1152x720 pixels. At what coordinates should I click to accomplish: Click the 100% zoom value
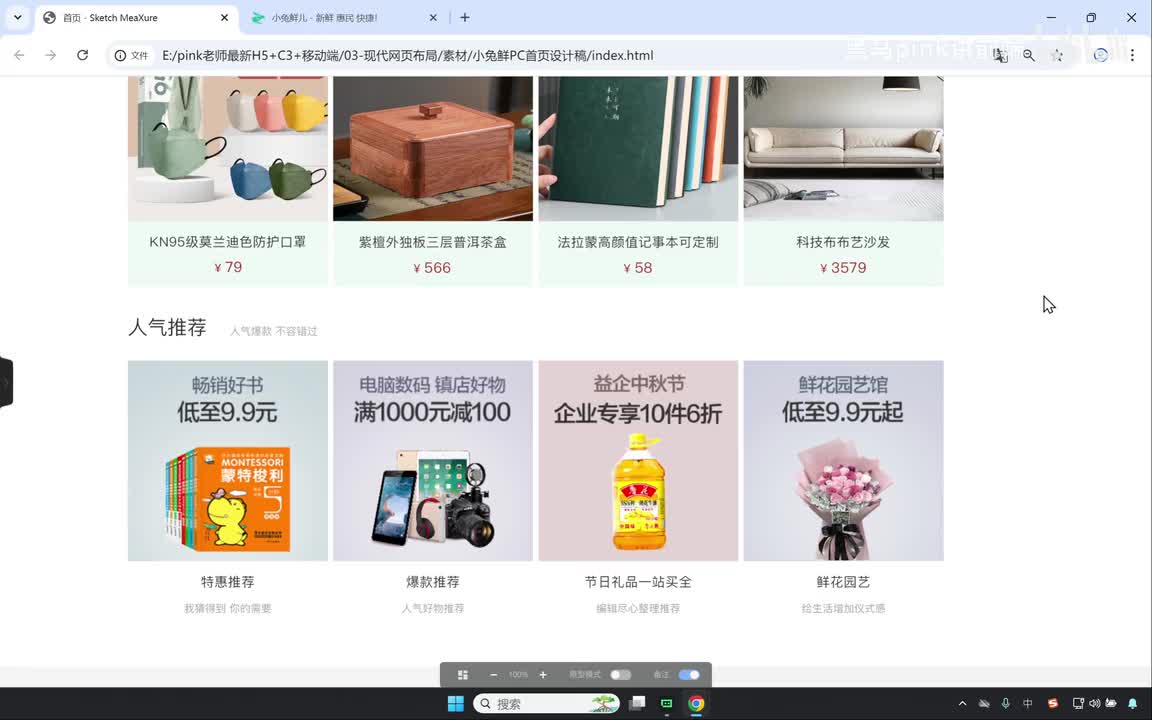tap(518, 674)
